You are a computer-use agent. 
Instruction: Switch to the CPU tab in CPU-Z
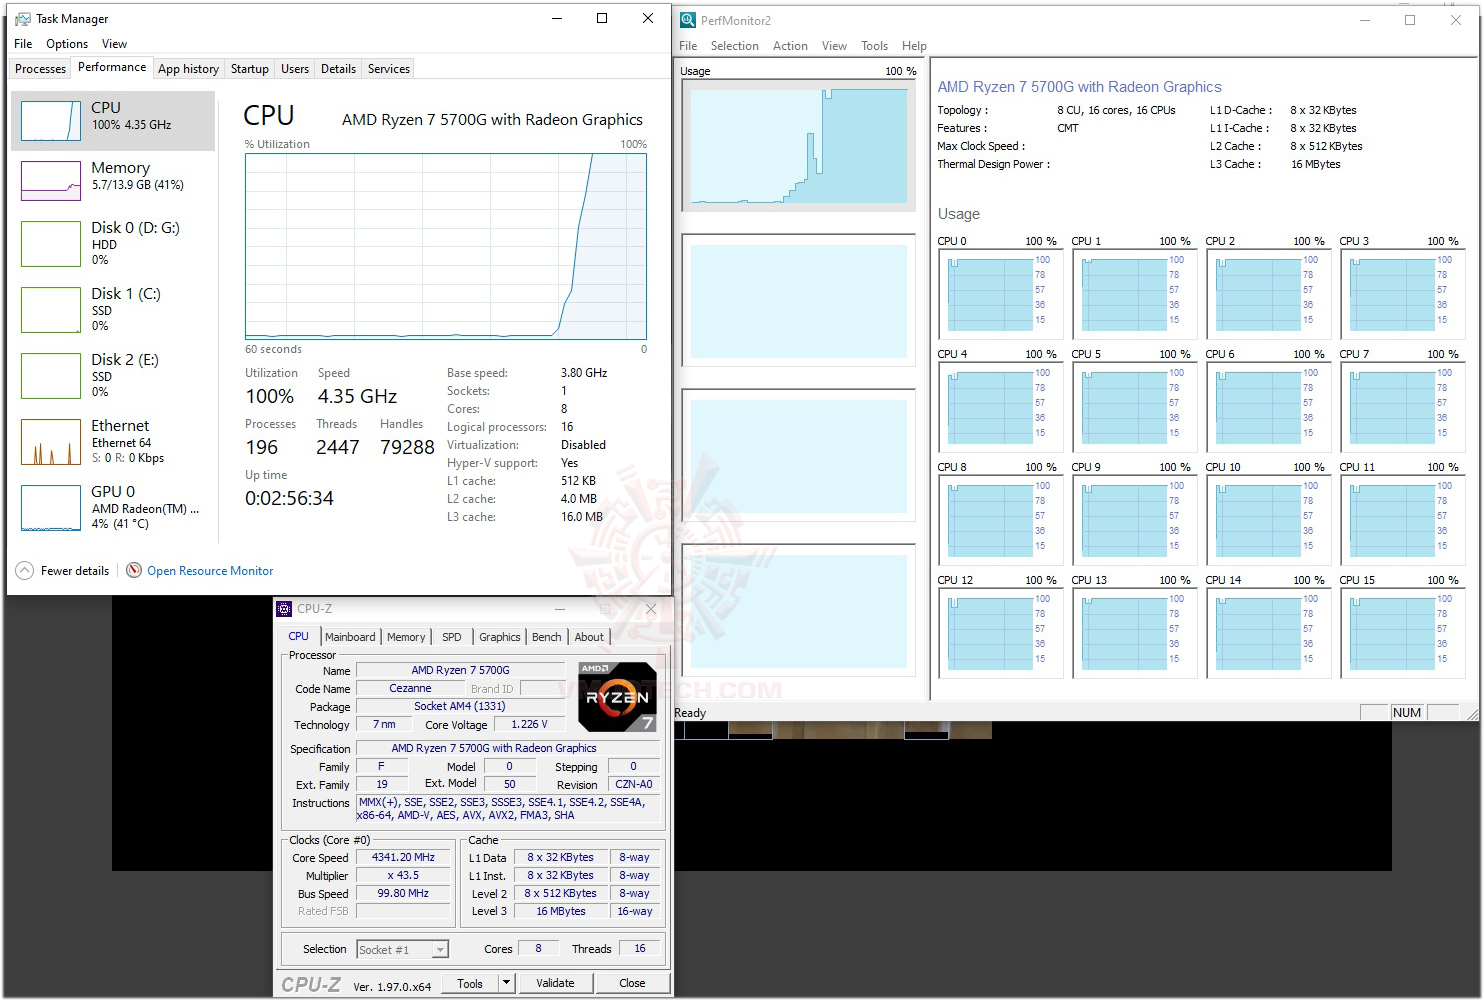pyautogui.click(x=299, y=636)
